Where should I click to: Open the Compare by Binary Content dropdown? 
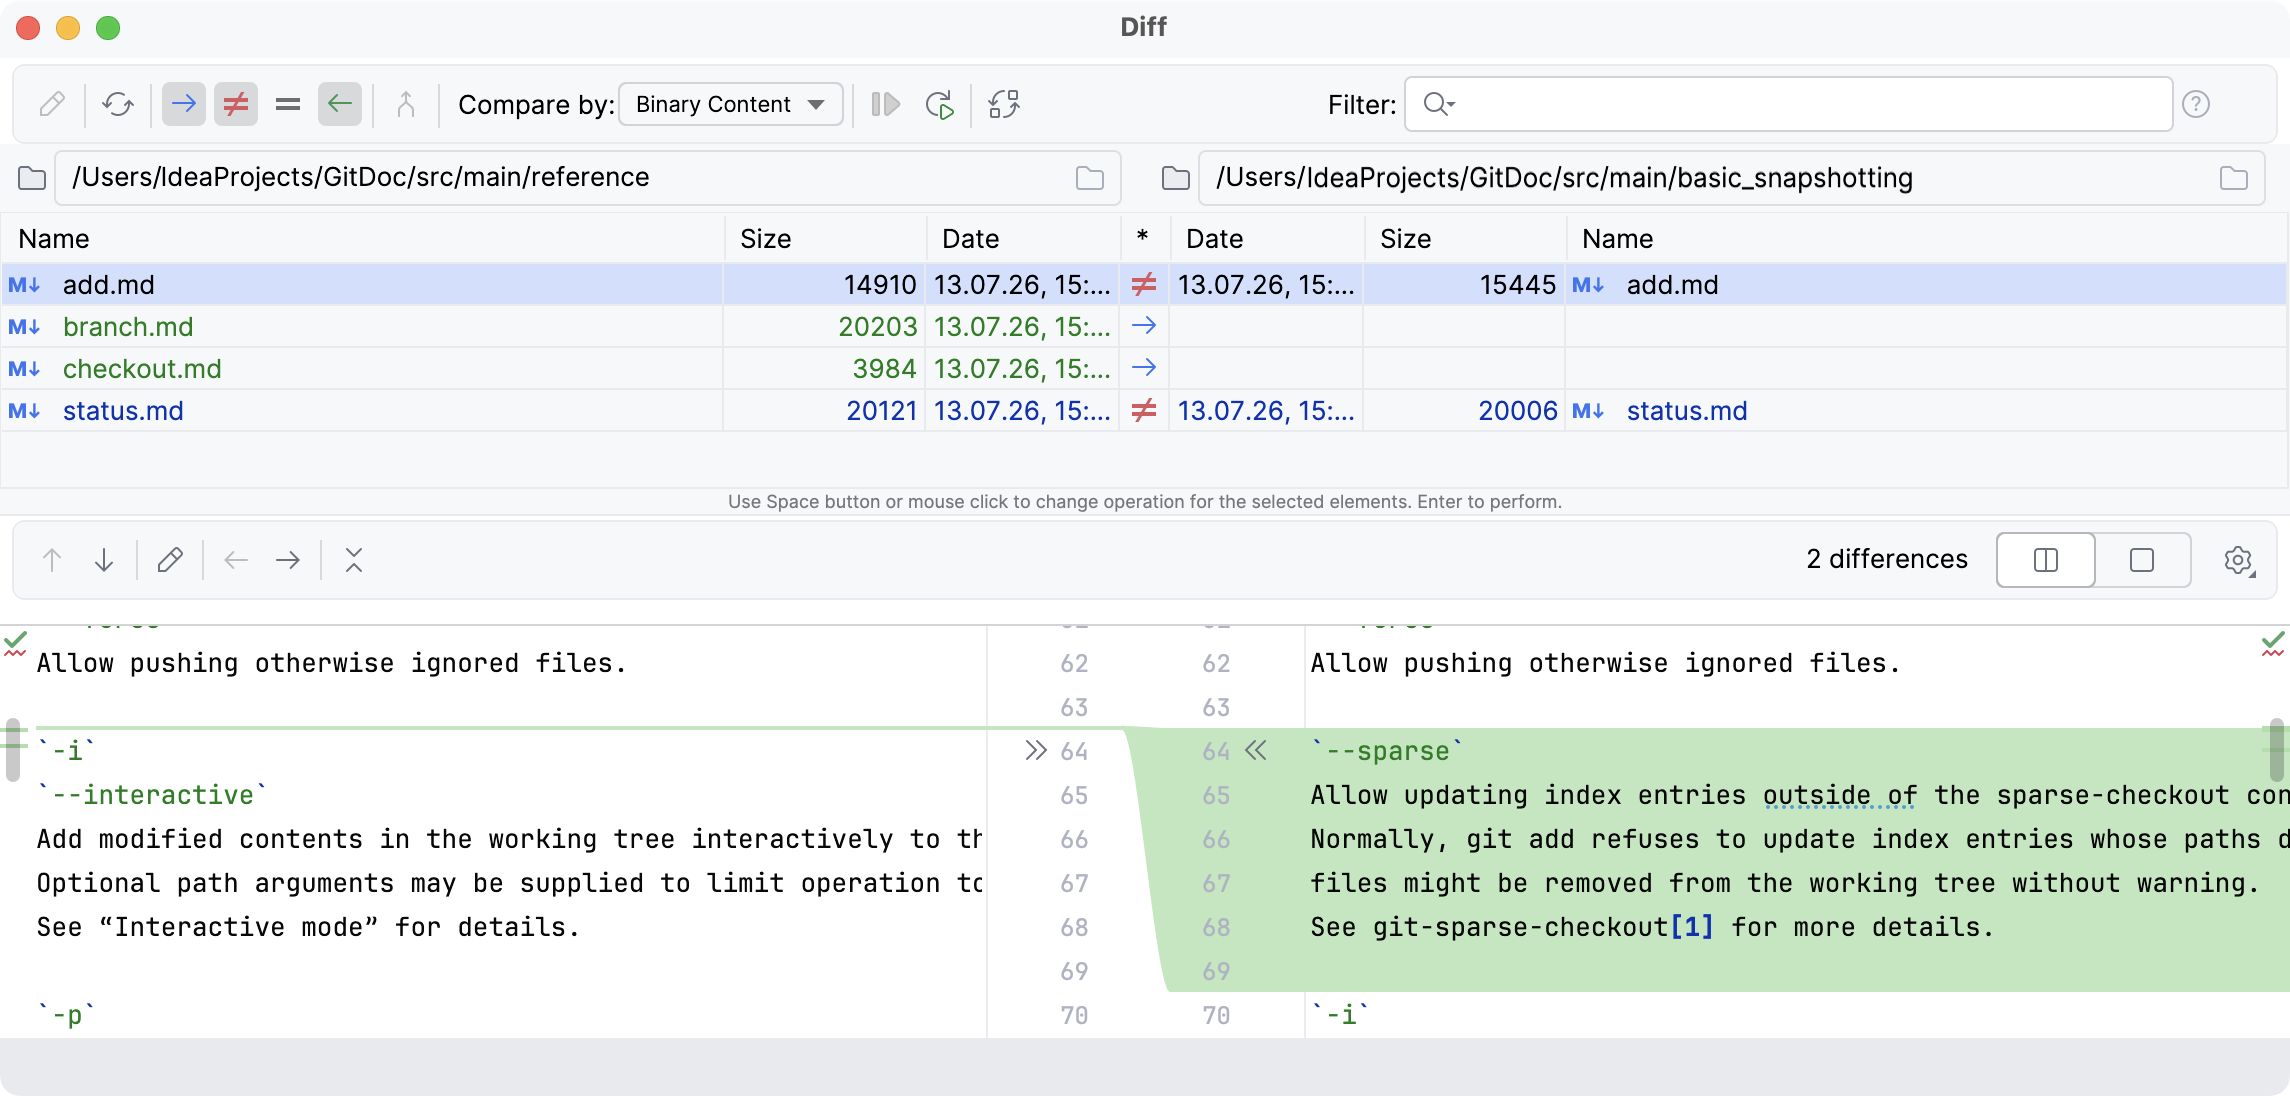[x=731, y=104]
